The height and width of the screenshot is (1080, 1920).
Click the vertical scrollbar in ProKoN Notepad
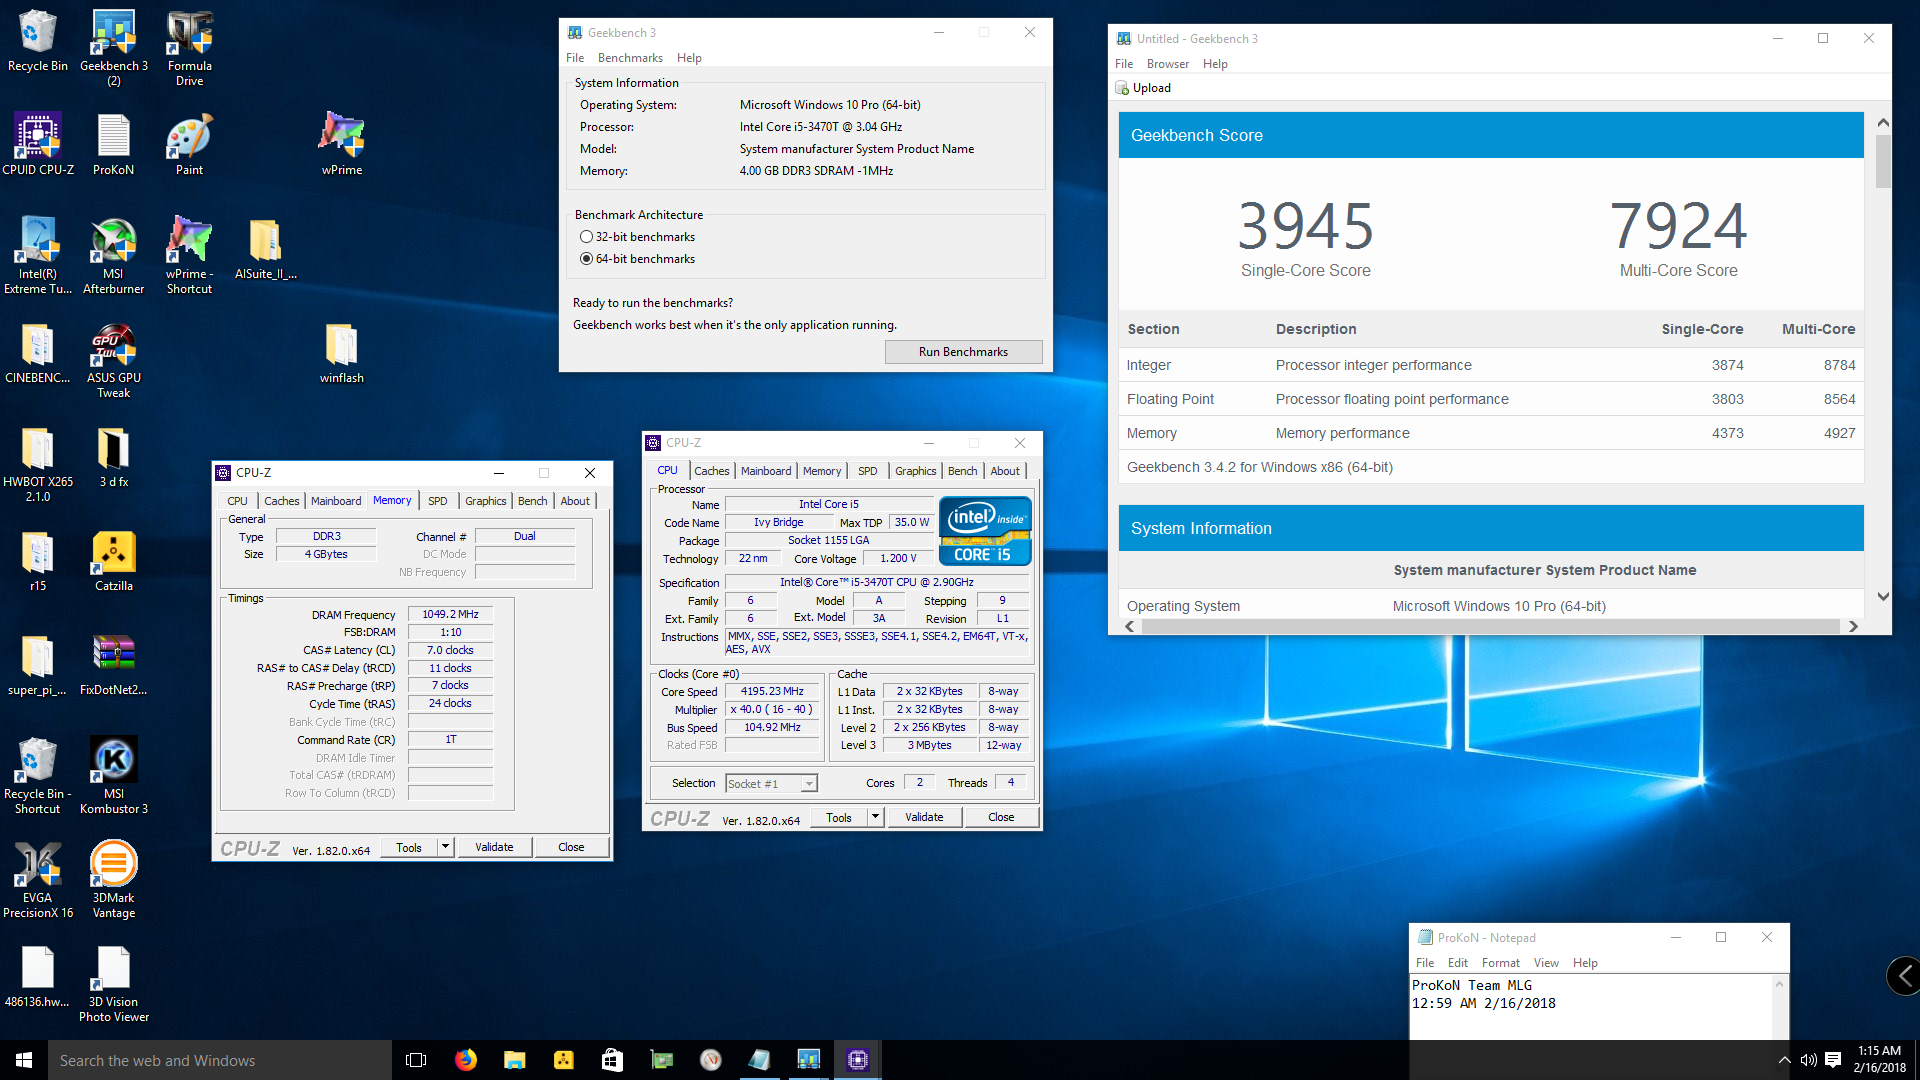coord(1779,1007)
